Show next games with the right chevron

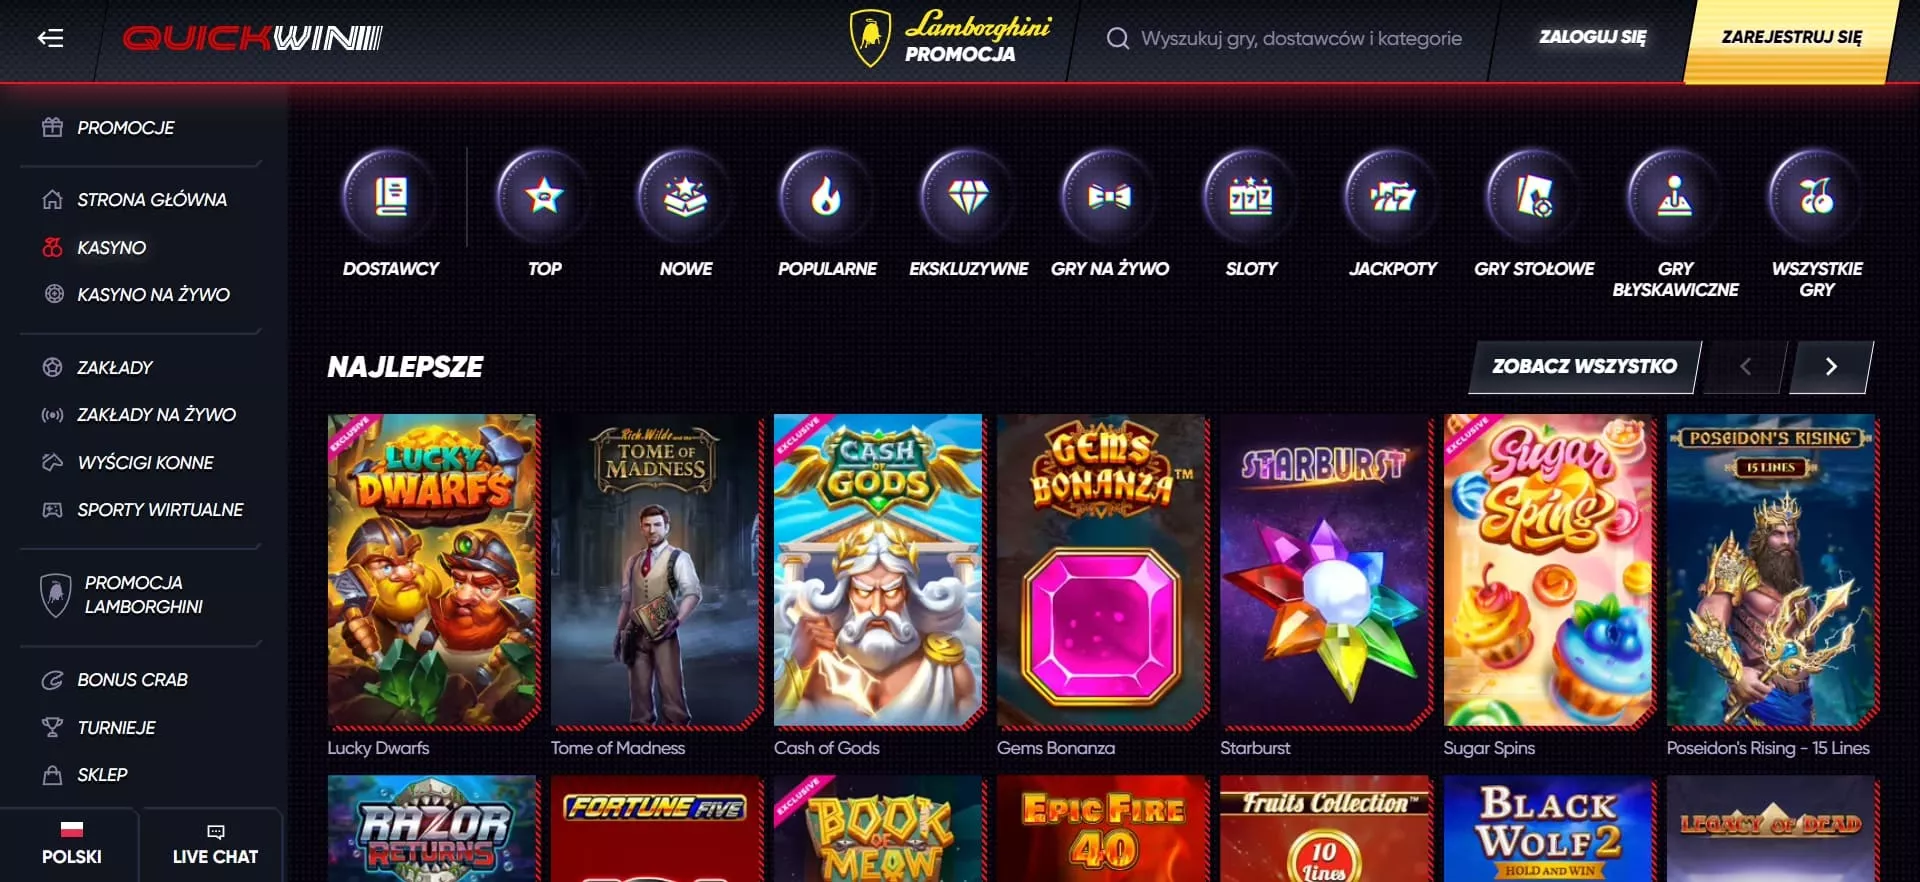point(1831,367)
